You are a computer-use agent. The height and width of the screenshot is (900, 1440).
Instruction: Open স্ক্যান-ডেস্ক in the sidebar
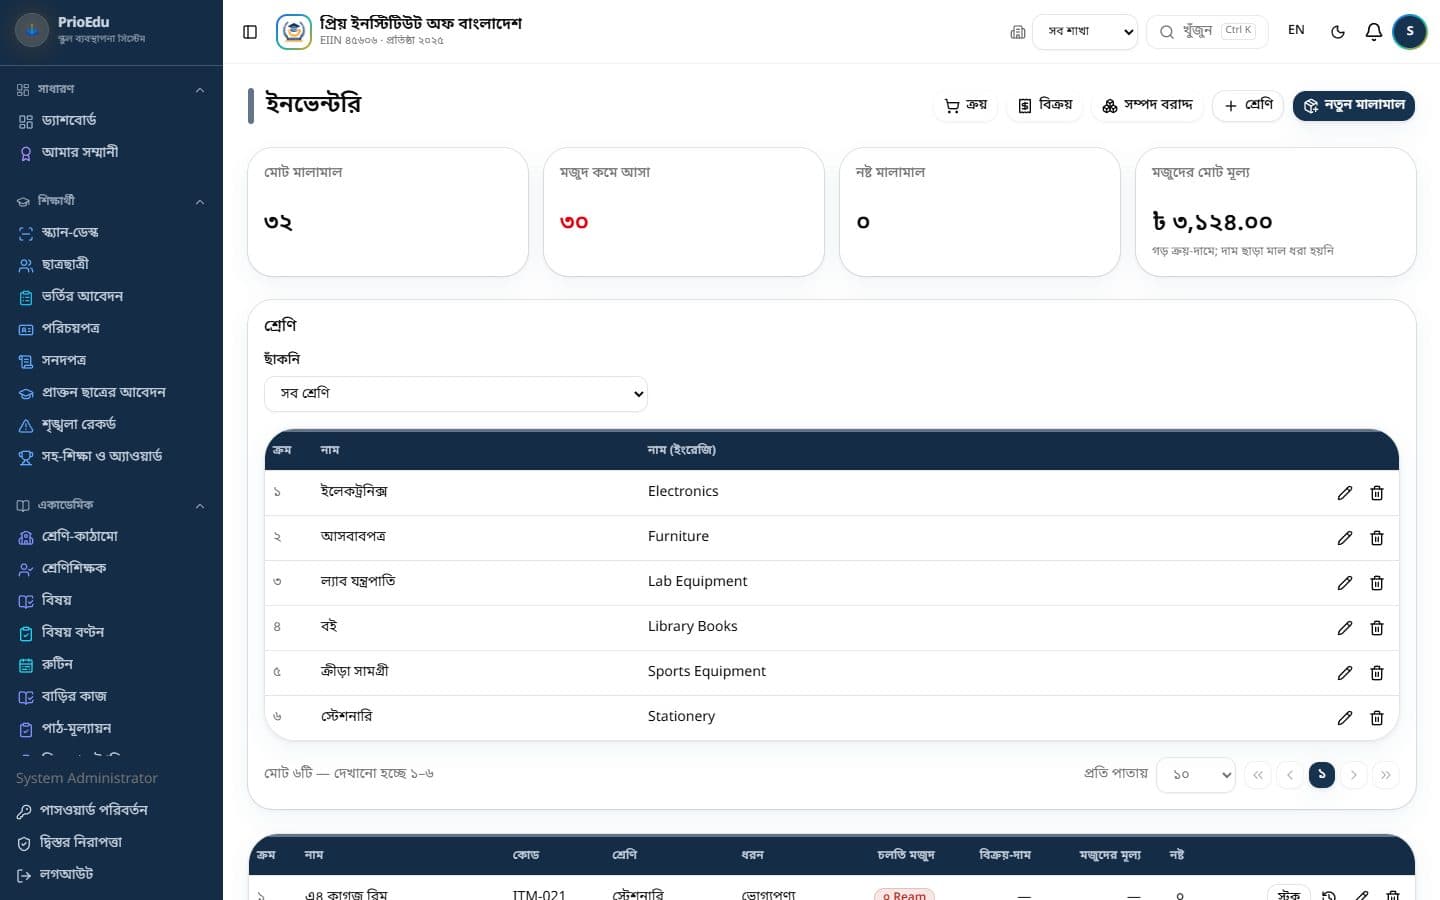(x=111, y=233)
